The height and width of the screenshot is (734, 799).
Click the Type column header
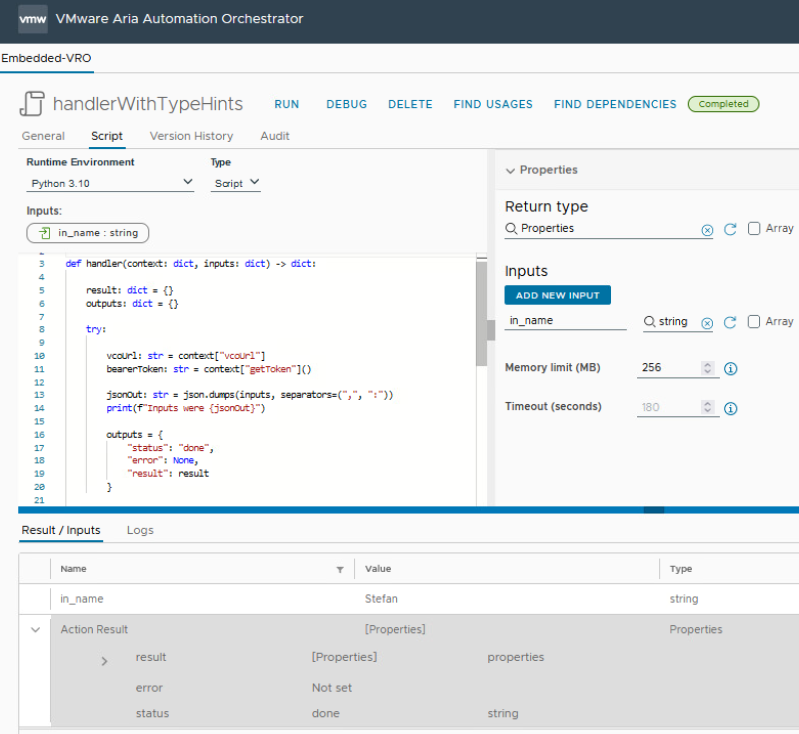[681, 569]
